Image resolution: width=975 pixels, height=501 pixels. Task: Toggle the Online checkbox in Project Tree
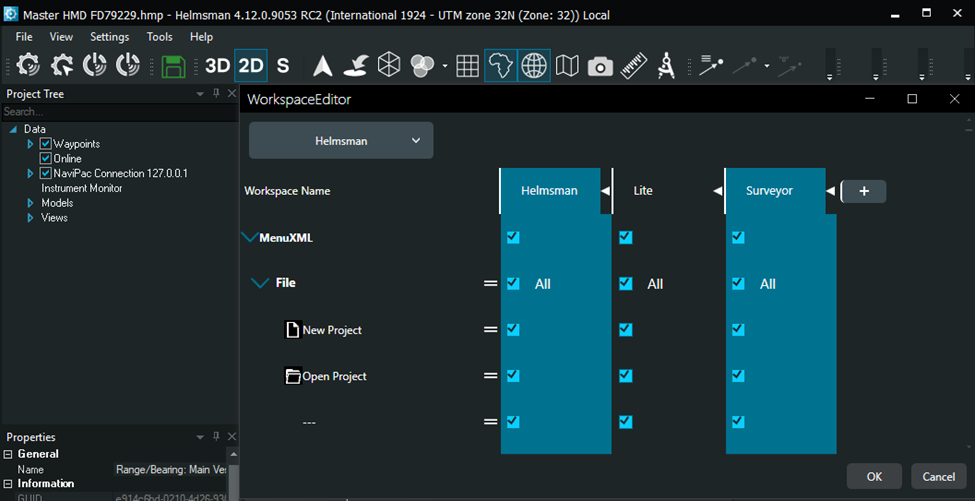45,159
